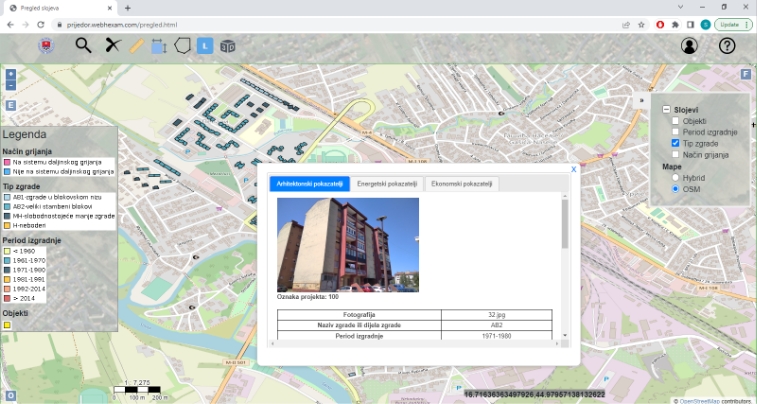Toggle the blue L legend button
Viewport: 757px width, 404px height.
(x=204, y=45)
